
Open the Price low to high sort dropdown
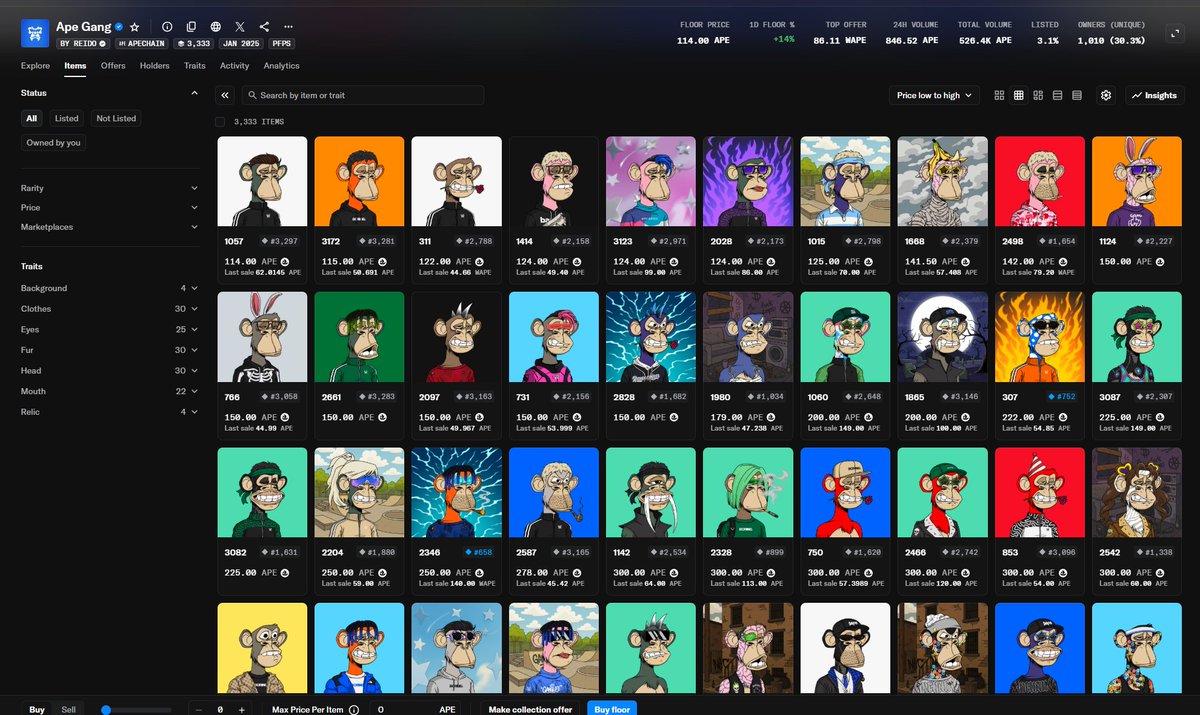click(x=934, y=95)
